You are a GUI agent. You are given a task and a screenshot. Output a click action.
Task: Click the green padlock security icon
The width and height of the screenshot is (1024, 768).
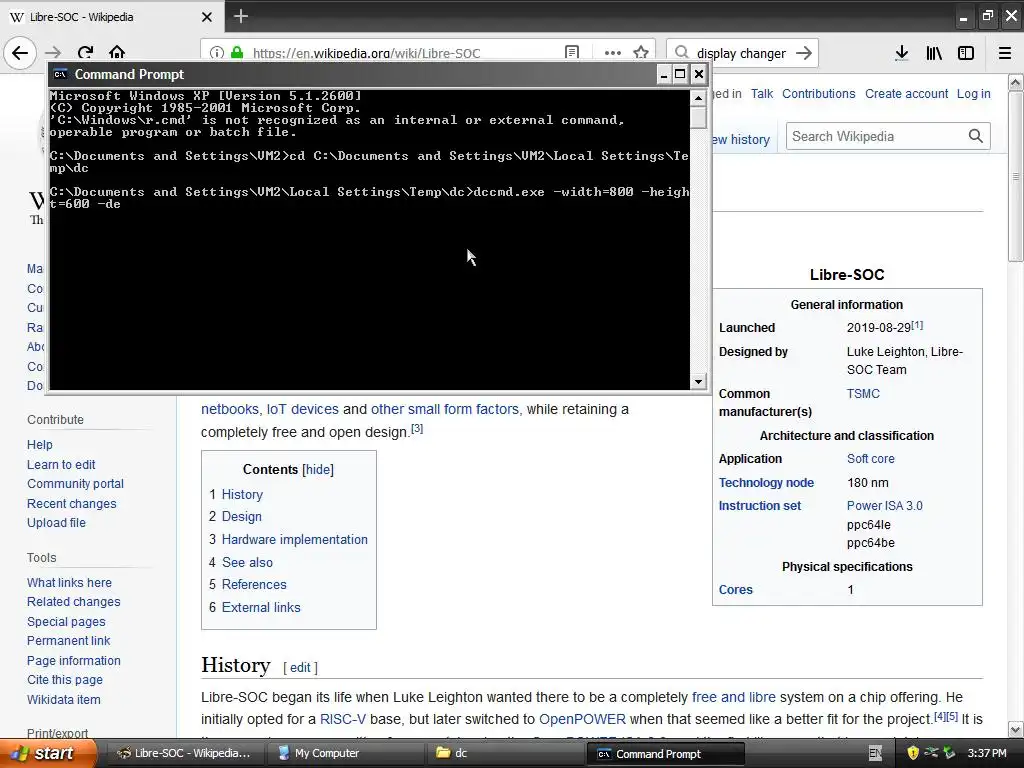(237, 53)
